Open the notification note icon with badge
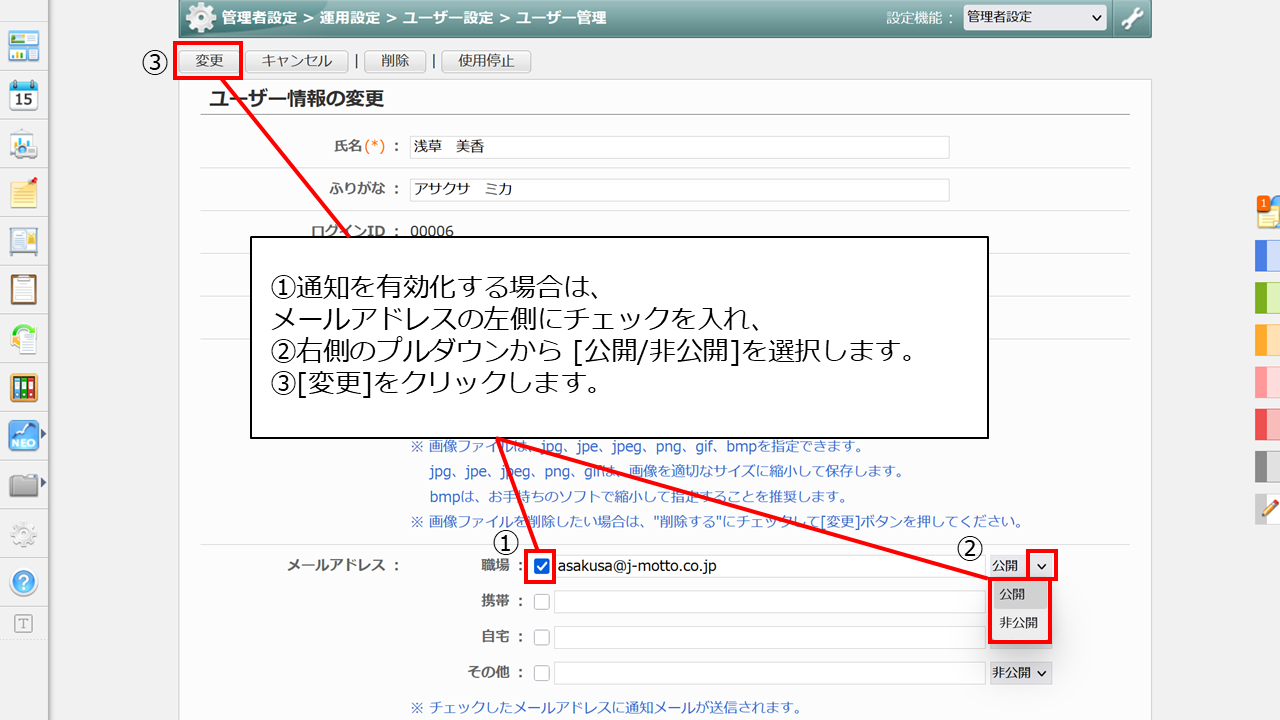The image size is (1280, 720). pyautogui.click(x=1268, y=212)
